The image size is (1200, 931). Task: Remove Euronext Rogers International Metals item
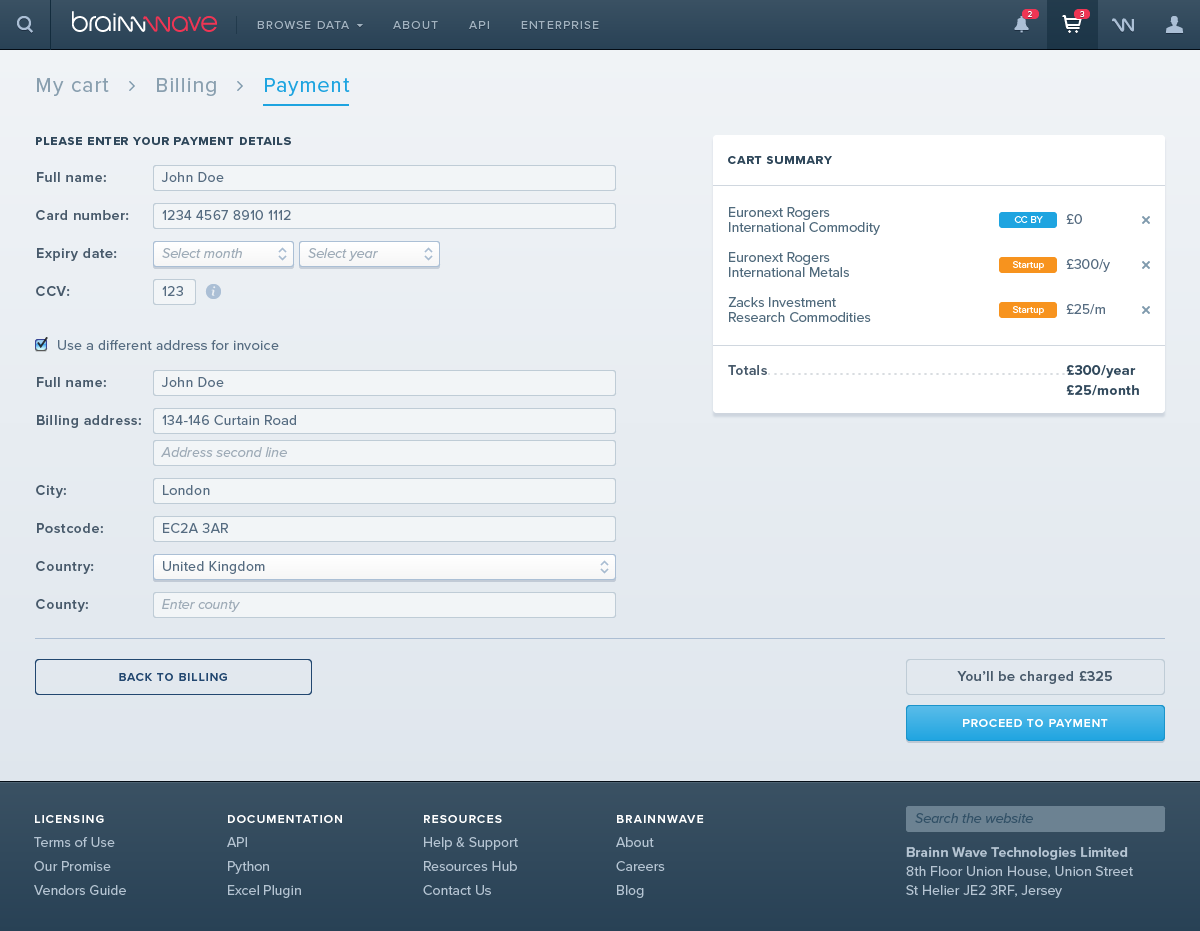(1146, 265)
